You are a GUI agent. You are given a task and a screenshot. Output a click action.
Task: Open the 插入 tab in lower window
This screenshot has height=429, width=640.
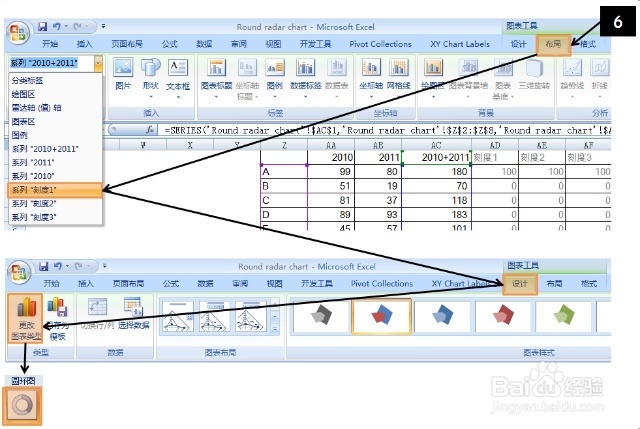[x=86, y=284]
